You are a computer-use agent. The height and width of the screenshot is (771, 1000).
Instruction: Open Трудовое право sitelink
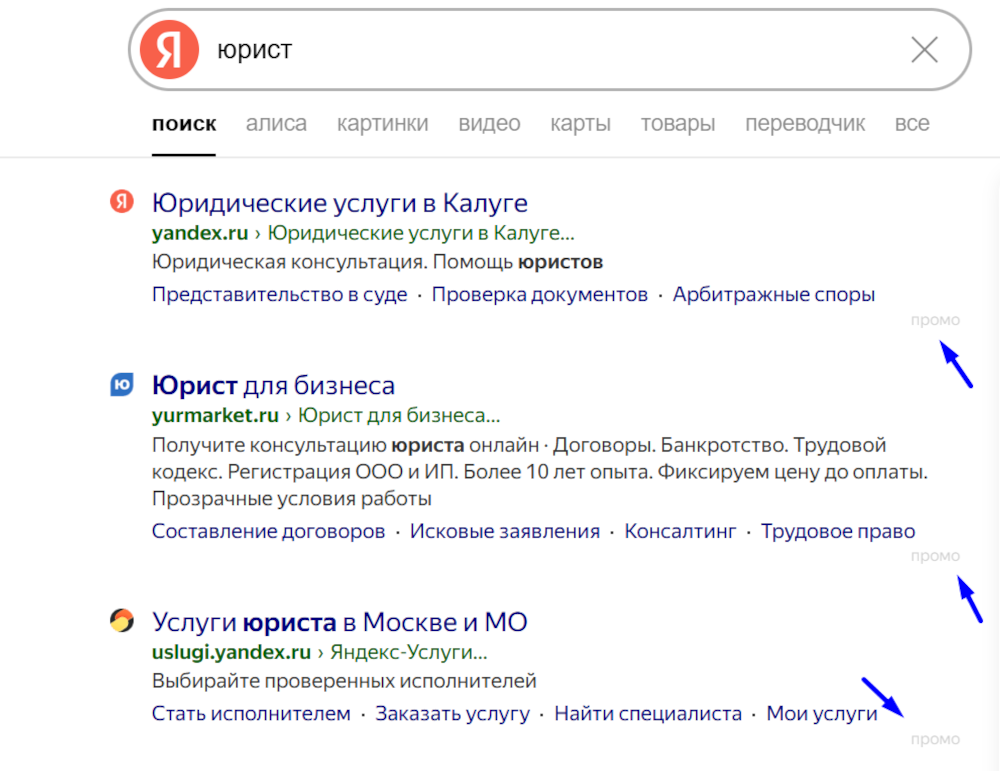tap(838, 531)
